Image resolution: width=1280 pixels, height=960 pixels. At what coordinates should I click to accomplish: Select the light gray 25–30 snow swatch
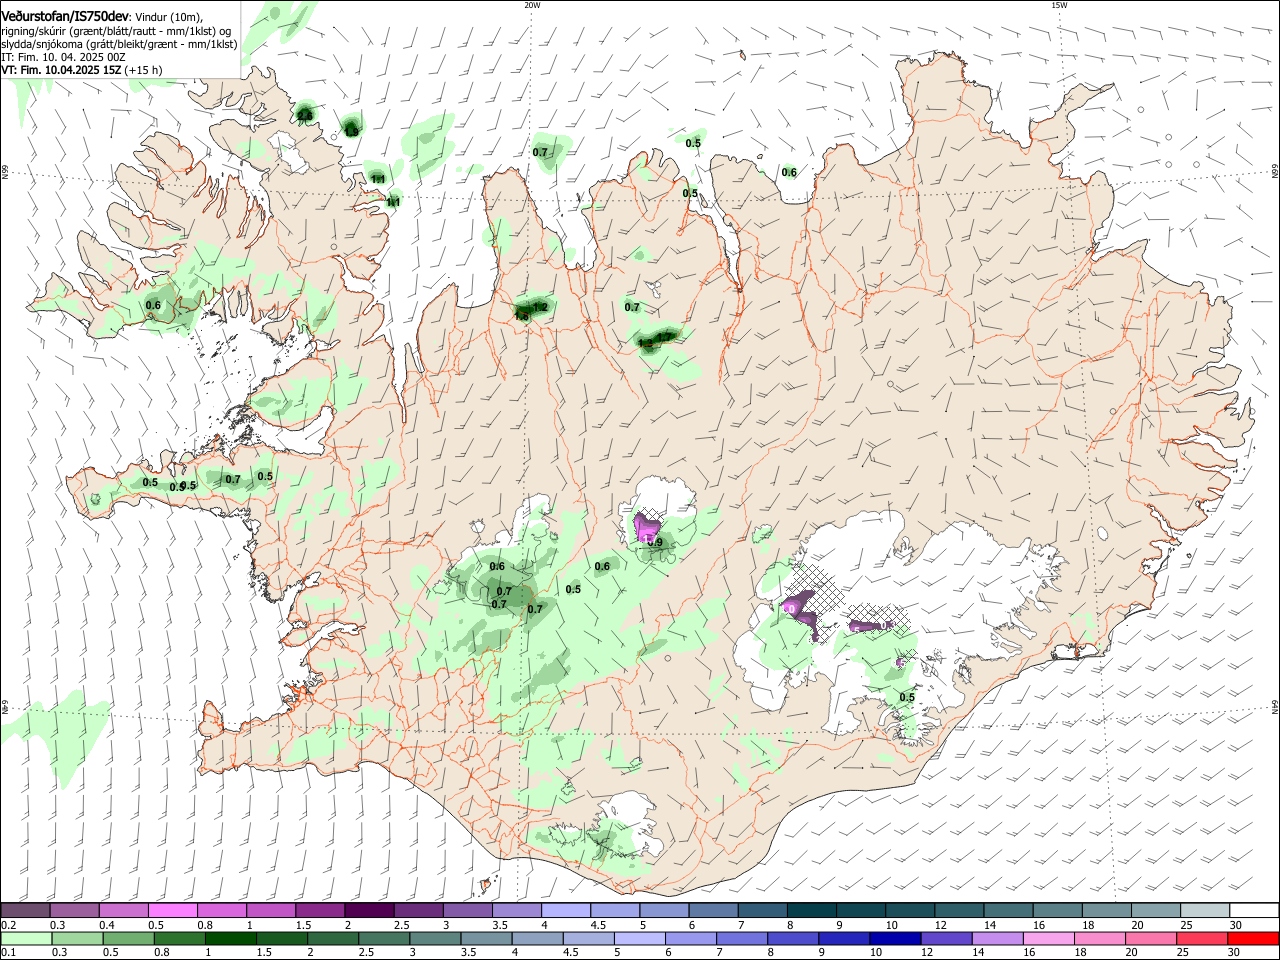coord(1205,910)
